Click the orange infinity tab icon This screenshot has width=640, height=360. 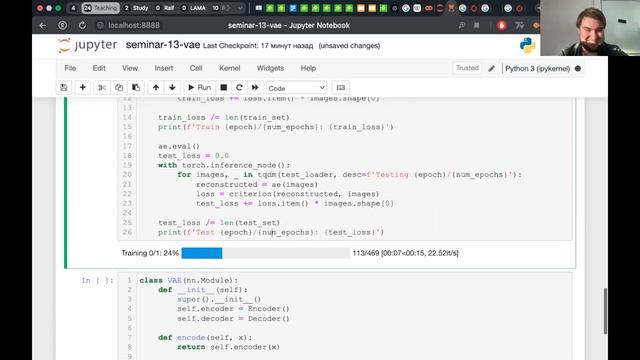[x=429, y=8]
